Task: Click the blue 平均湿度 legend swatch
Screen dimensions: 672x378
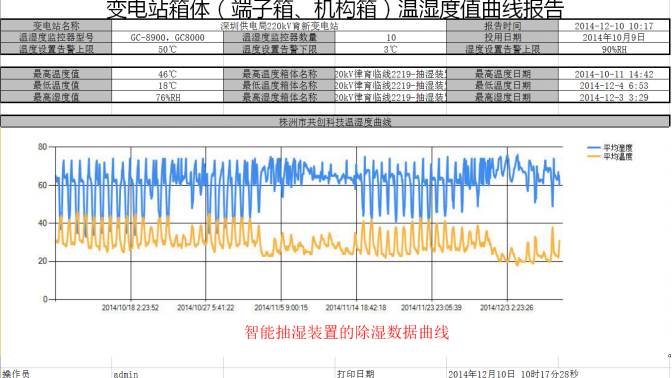Action: [594, 147]
